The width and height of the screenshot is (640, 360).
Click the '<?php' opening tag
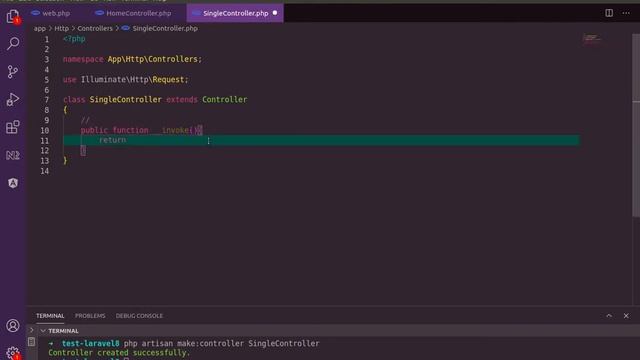coord(74,39)
